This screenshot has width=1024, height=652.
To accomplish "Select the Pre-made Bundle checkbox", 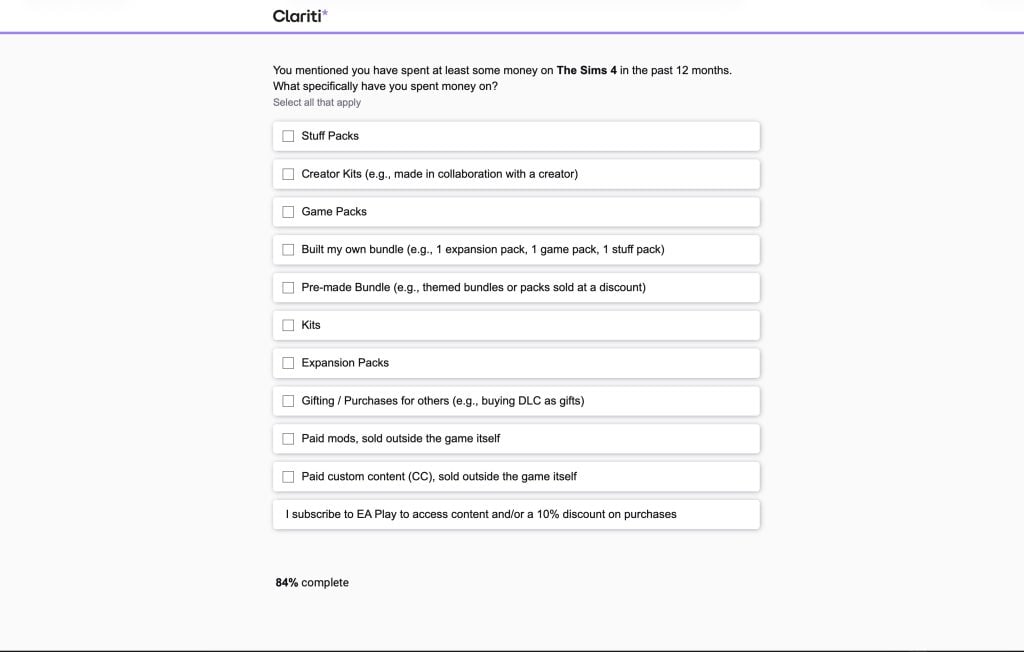I will (288, 287).
